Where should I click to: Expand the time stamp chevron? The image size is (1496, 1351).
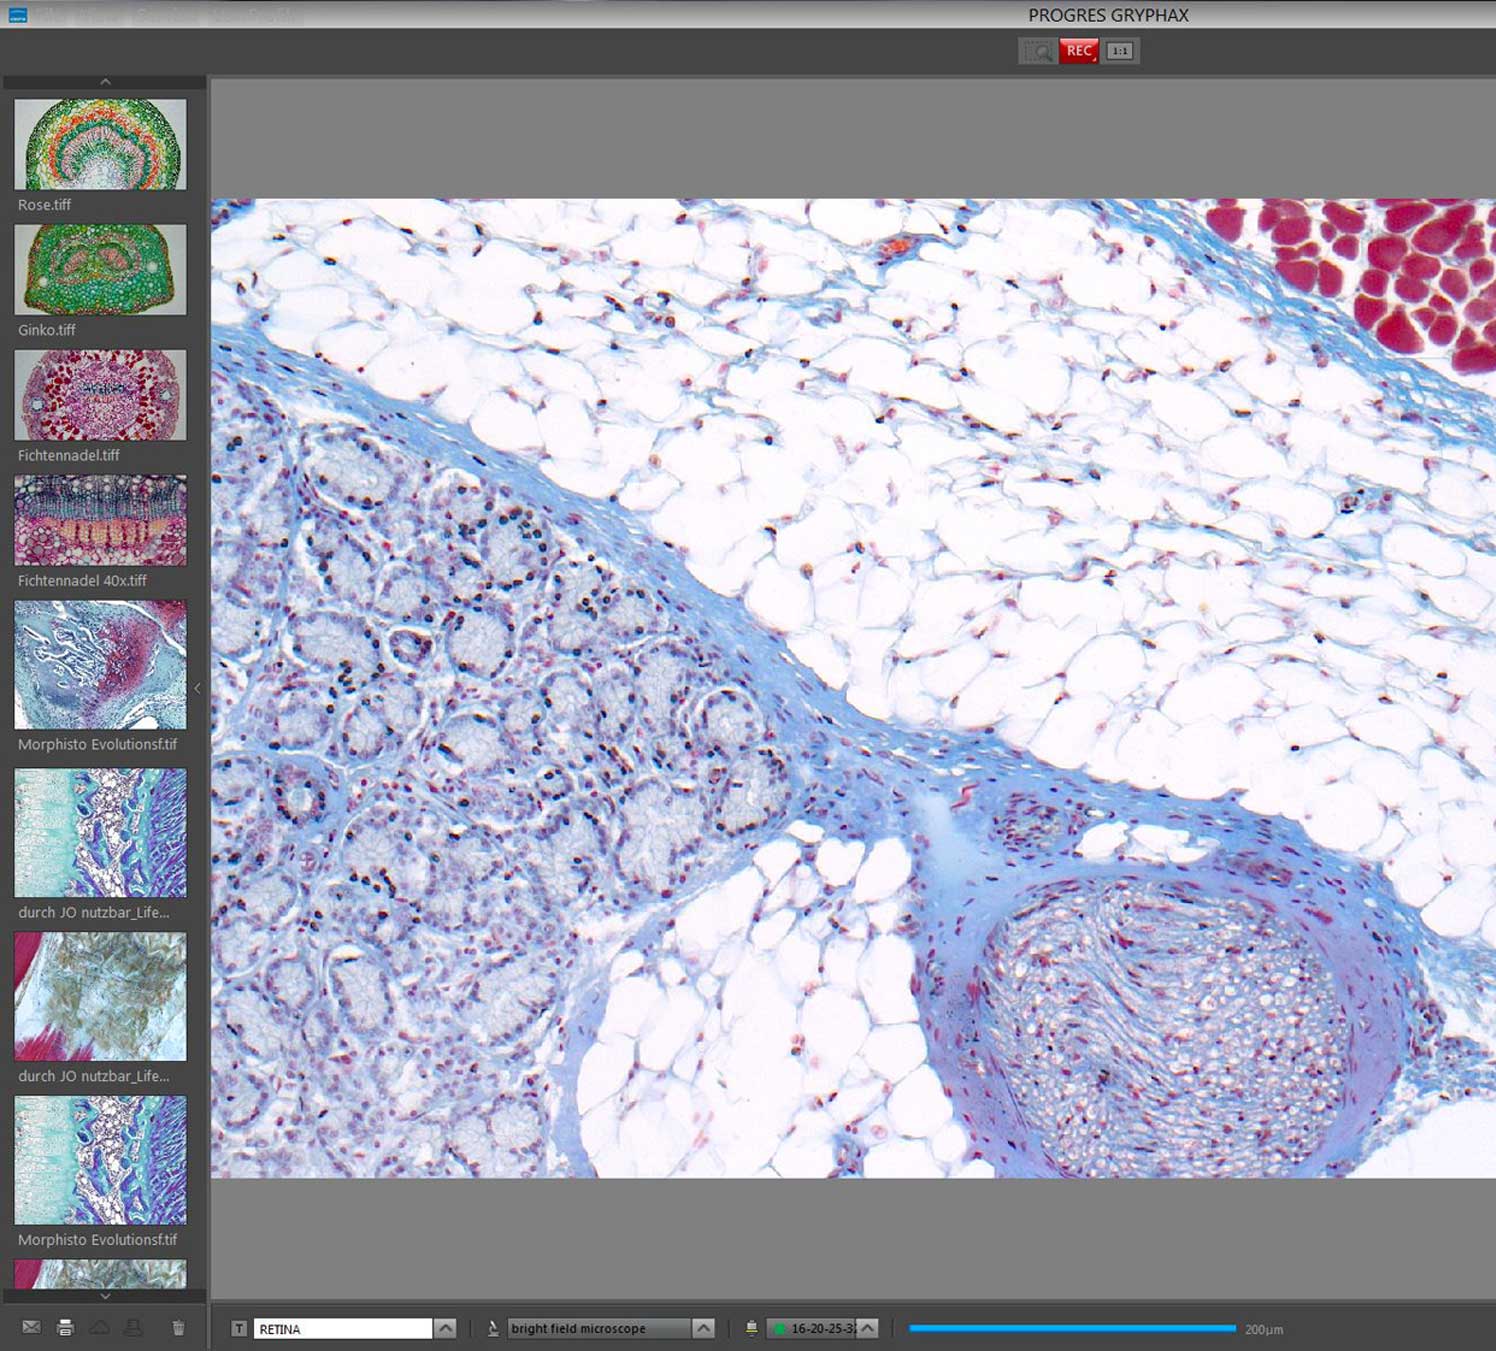pyautogui.click(x=864, y=1328)
